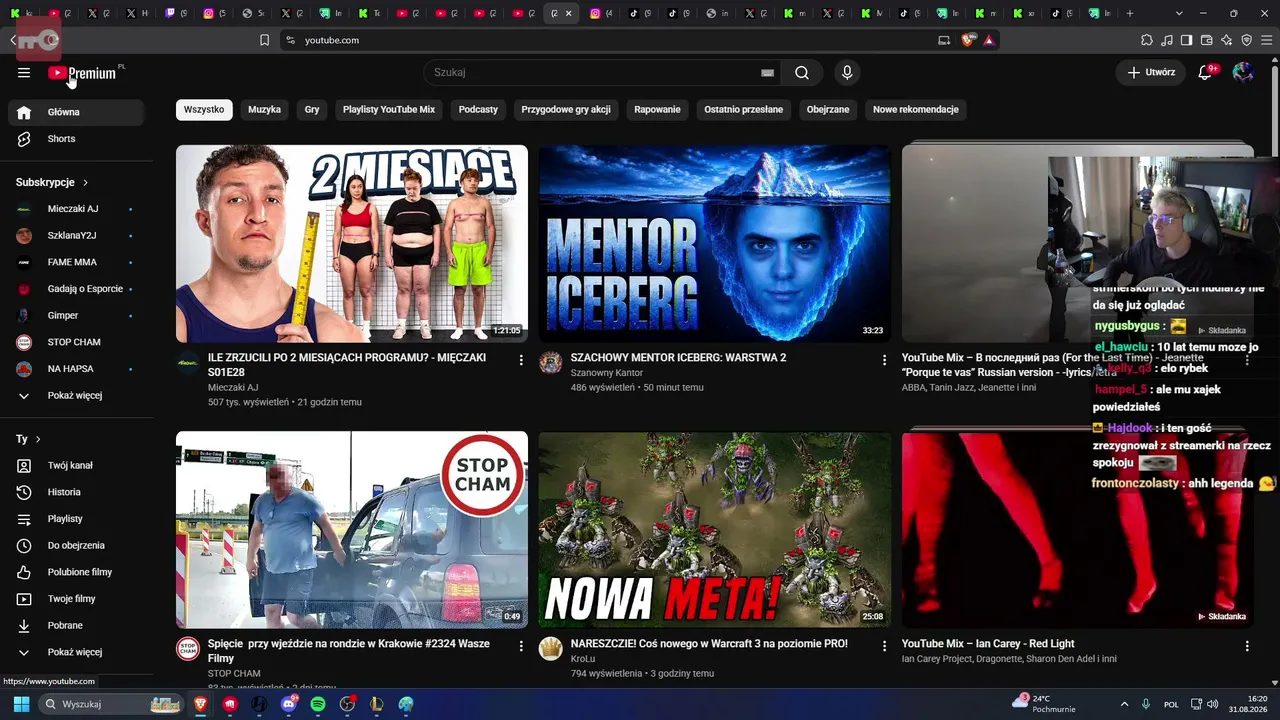The width and height of the screenshot is (1280, 720).
Task: Open Brave Leo AI sparkle icon
Action: click(x=1226, y=40)
